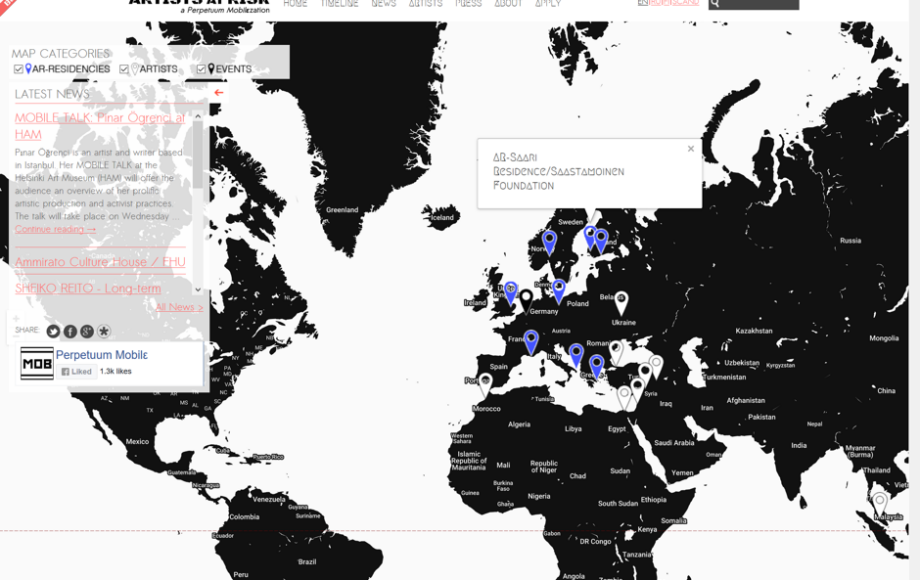This screenshot has width=920, height=580.
Task: Toggle the AR-Residencies map category checkbox
Action: pyautogui.click(x=19, y=69)
